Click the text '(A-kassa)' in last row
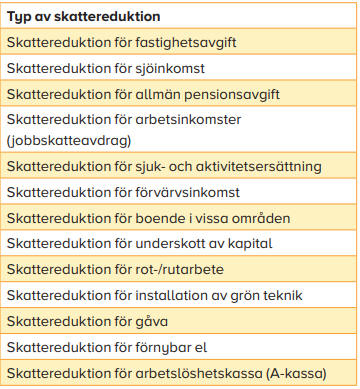The height and width of the screenshot is (389, 360). tap(296, 373)
